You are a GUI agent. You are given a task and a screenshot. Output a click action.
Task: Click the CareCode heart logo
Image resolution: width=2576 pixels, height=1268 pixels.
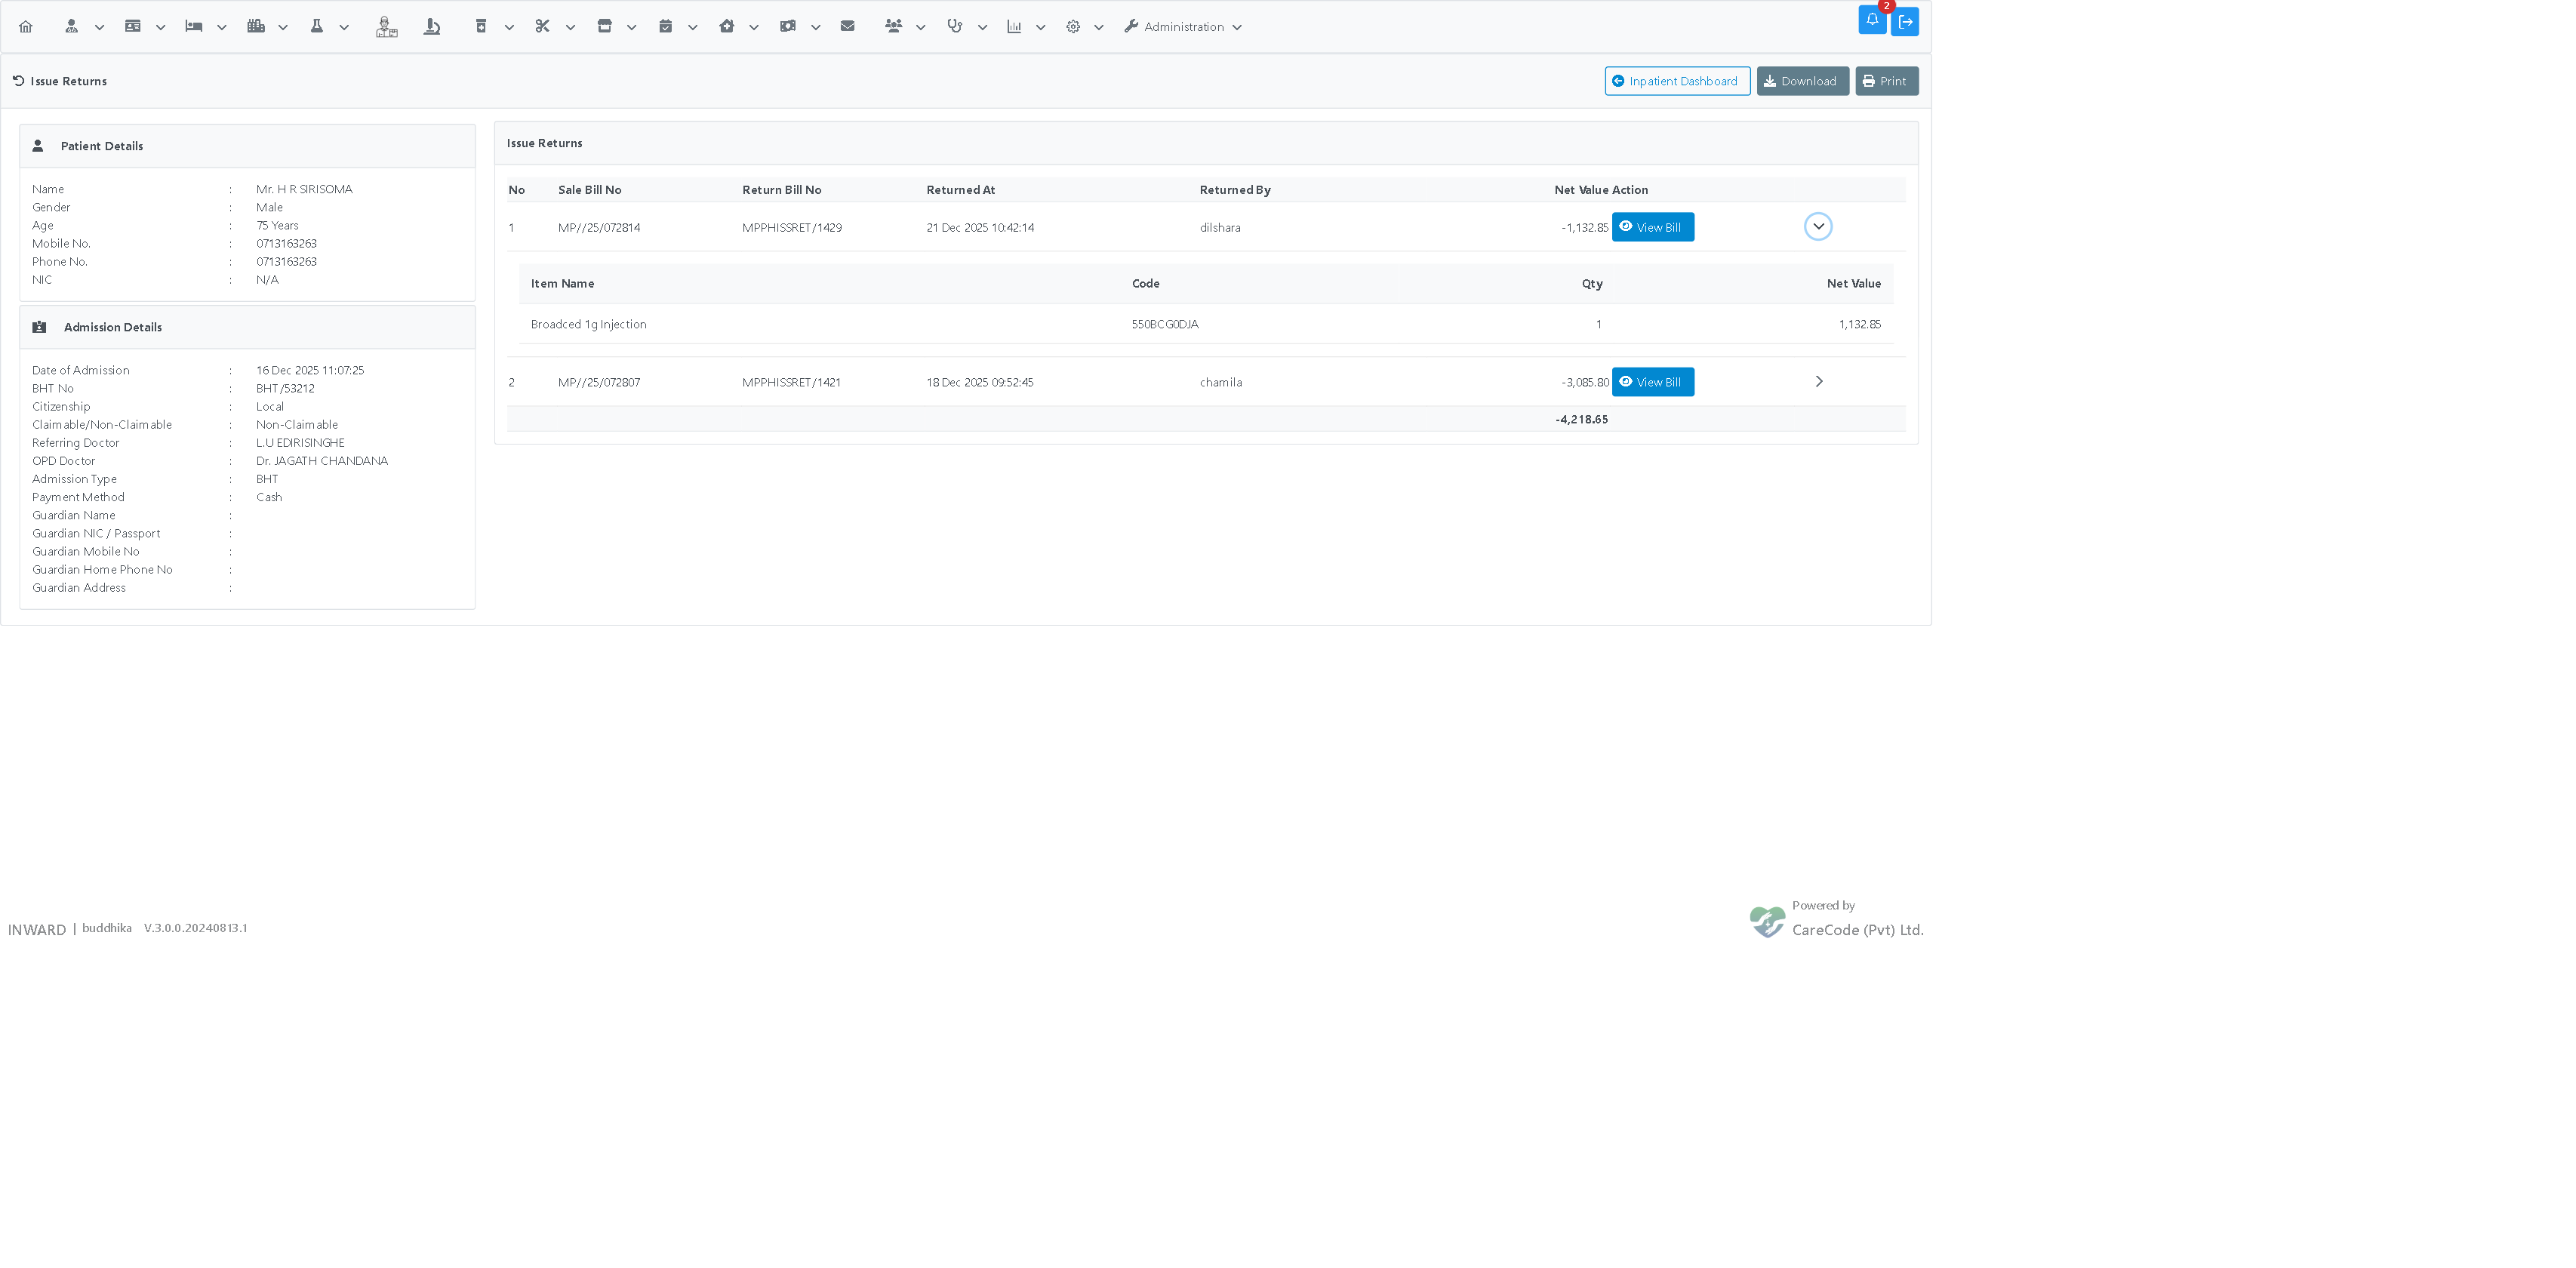pos(1767,921)
